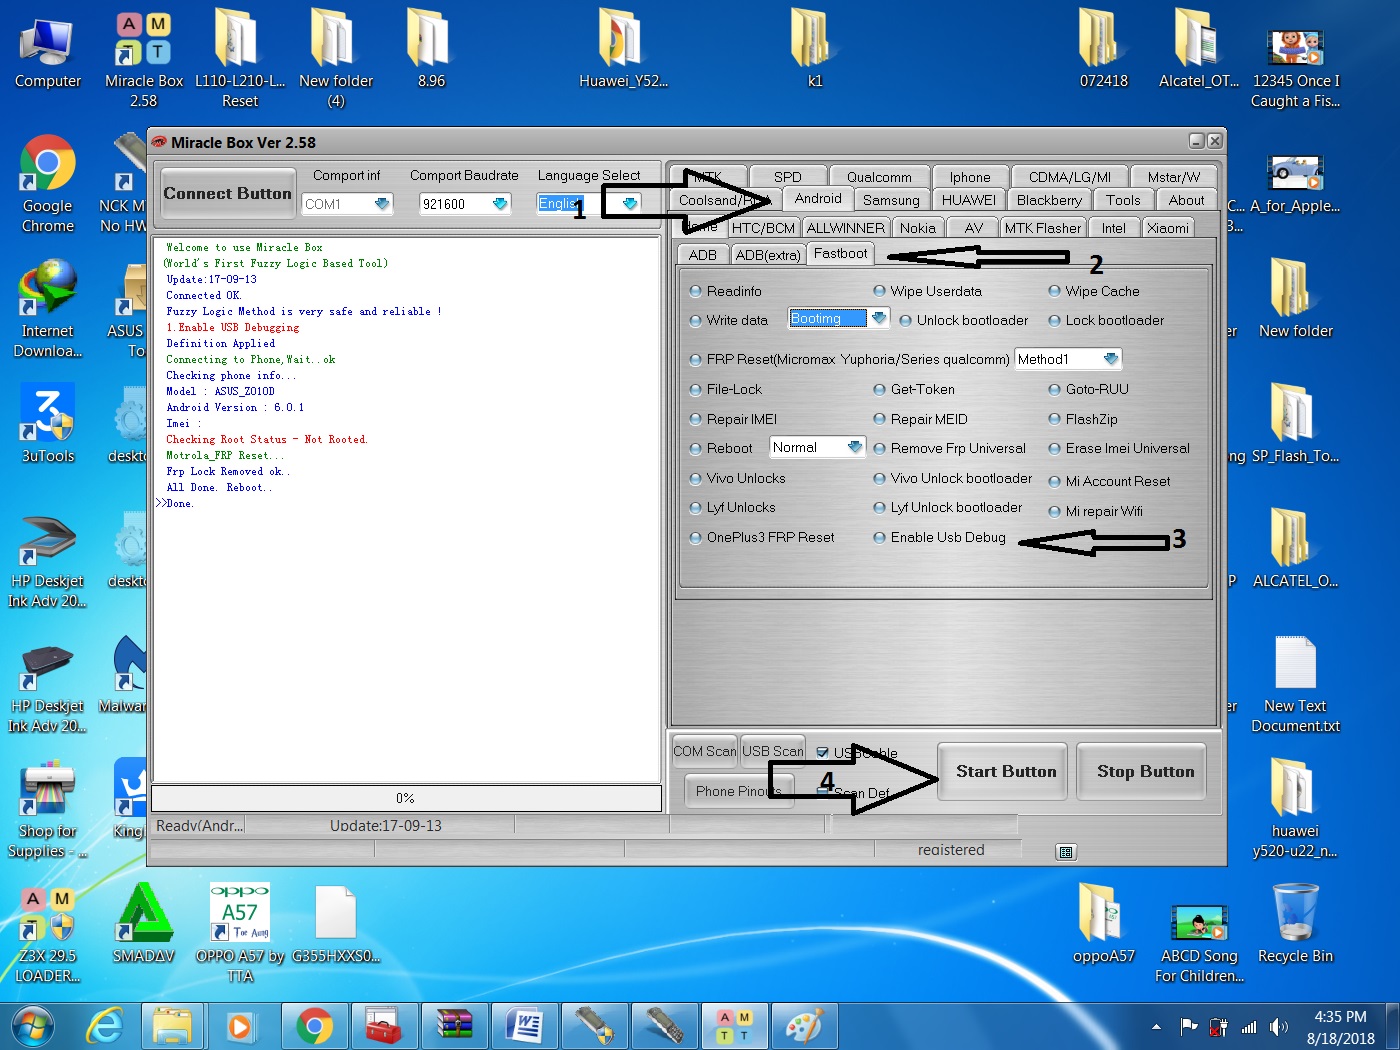The height and width of the screenshot is (1050, 1400).
Task: Click the USB Scan button
Action: click(x=772, y=751)
